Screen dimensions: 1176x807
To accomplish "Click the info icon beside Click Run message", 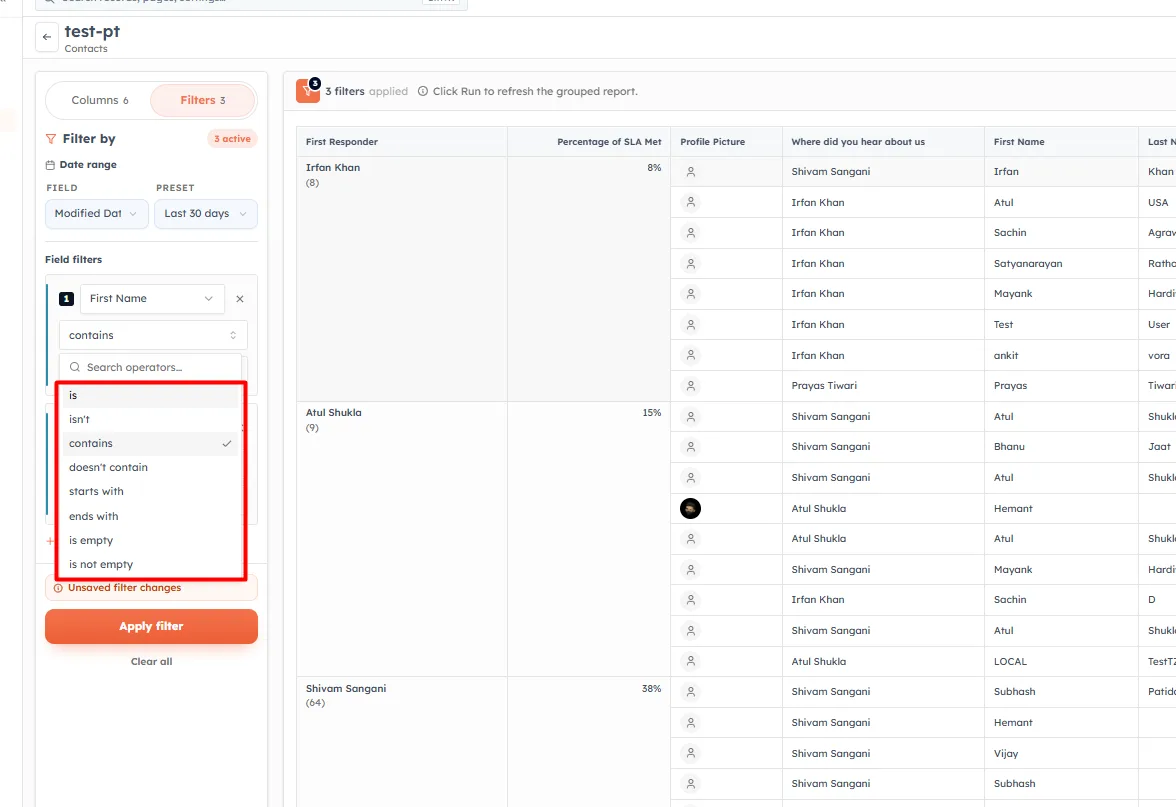I will coord(423,91).
